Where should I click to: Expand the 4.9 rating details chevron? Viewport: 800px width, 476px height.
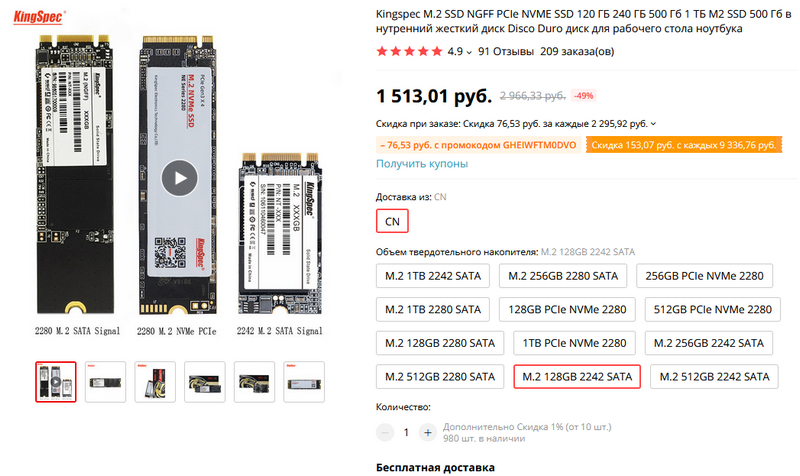[469, 51]
